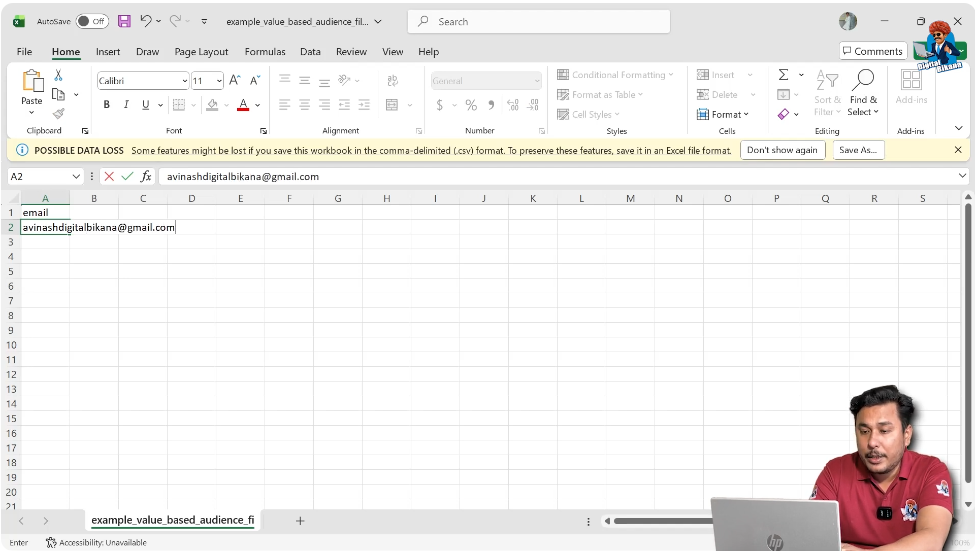The width and height of the screenshot is (975, 552).
Task: Click the font color red A swatch
Action: pos(243,104)
